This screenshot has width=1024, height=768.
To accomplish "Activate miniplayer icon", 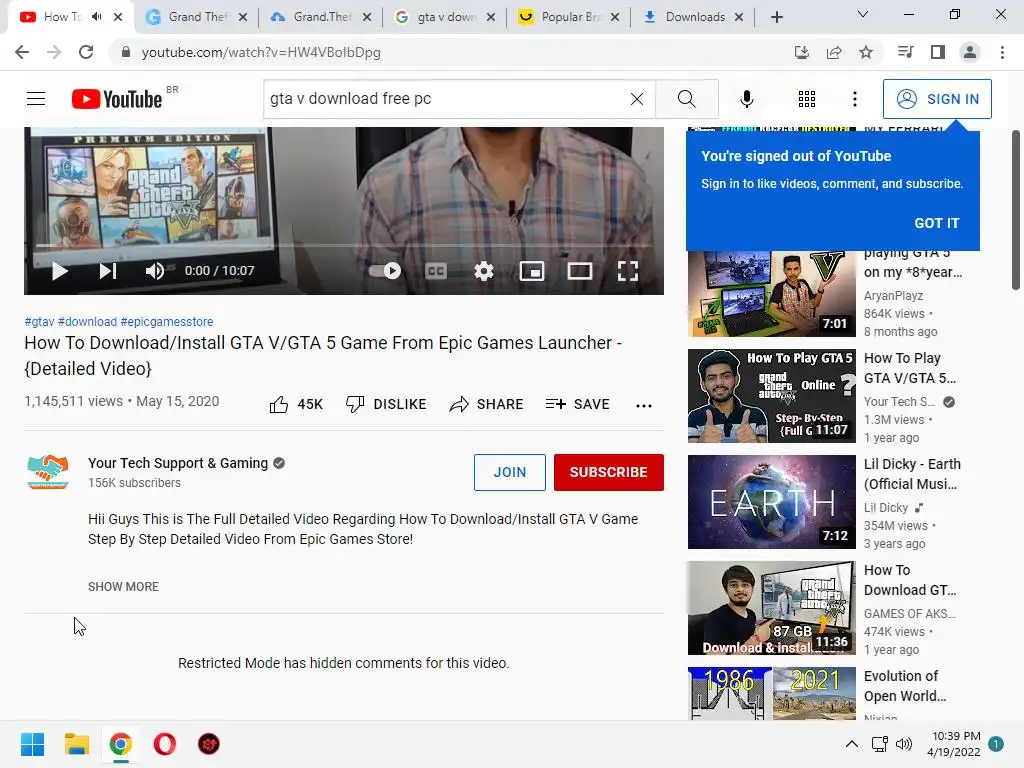I will point(532,270).
